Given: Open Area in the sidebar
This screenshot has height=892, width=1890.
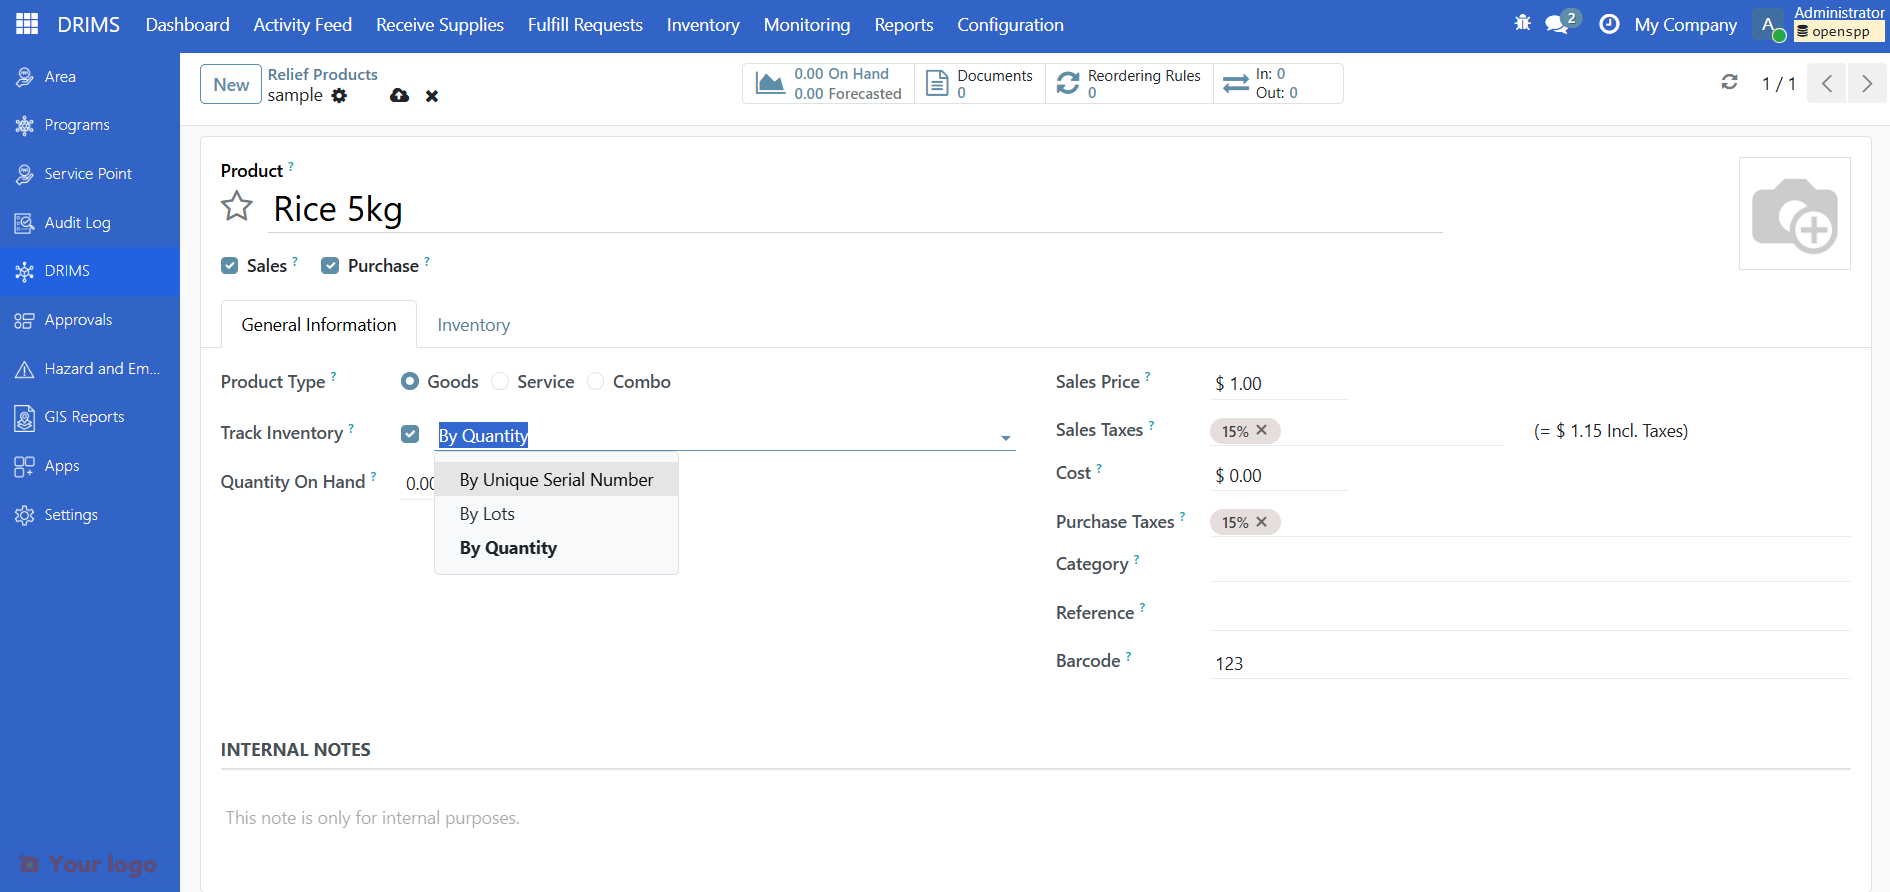Looking at the screenshot, I should click(90, 76).
